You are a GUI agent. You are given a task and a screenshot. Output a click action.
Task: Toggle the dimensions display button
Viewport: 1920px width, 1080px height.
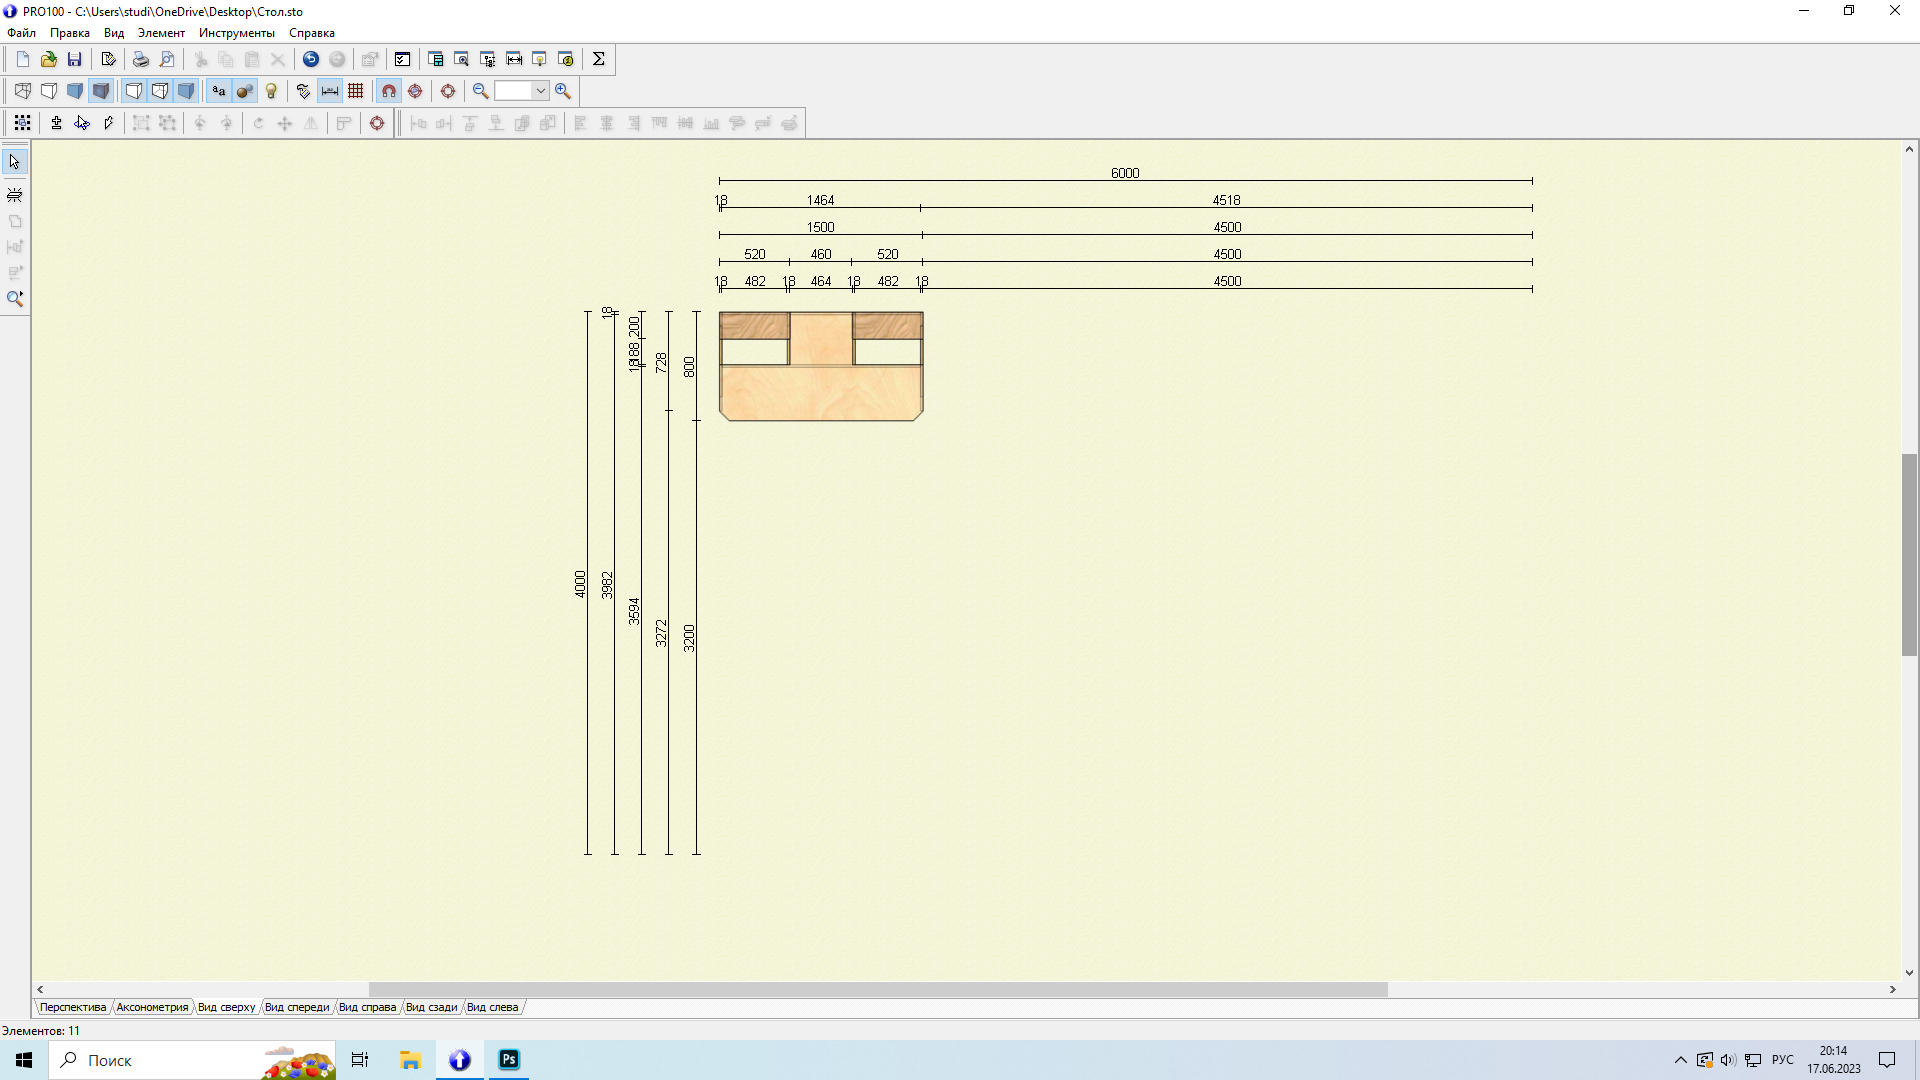coord(330,91)
